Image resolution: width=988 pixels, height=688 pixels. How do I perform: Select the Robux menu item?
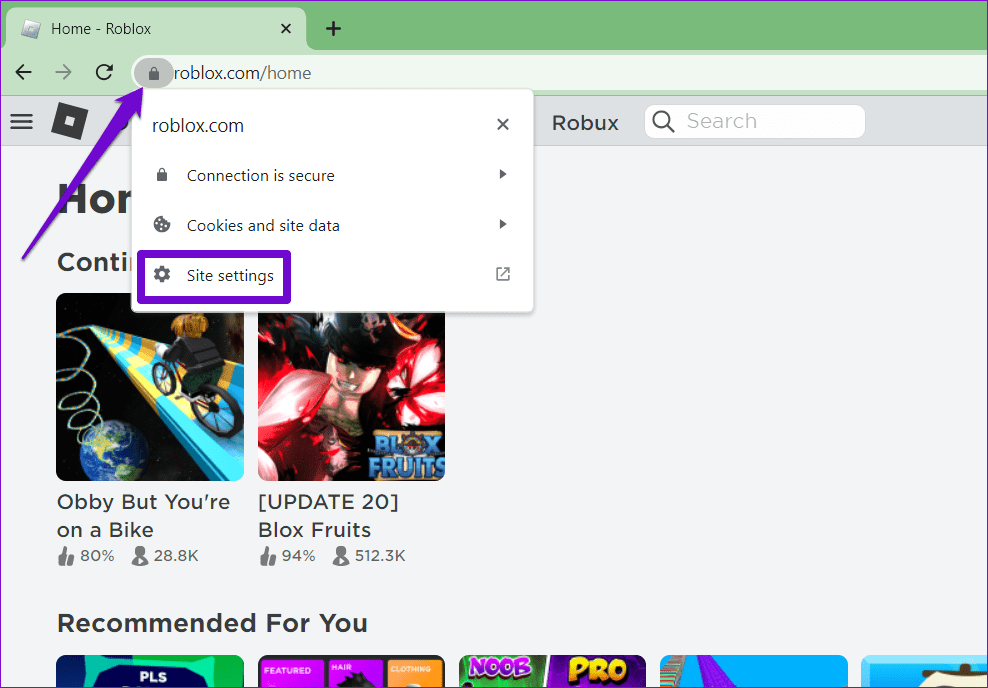coord(585,121)
